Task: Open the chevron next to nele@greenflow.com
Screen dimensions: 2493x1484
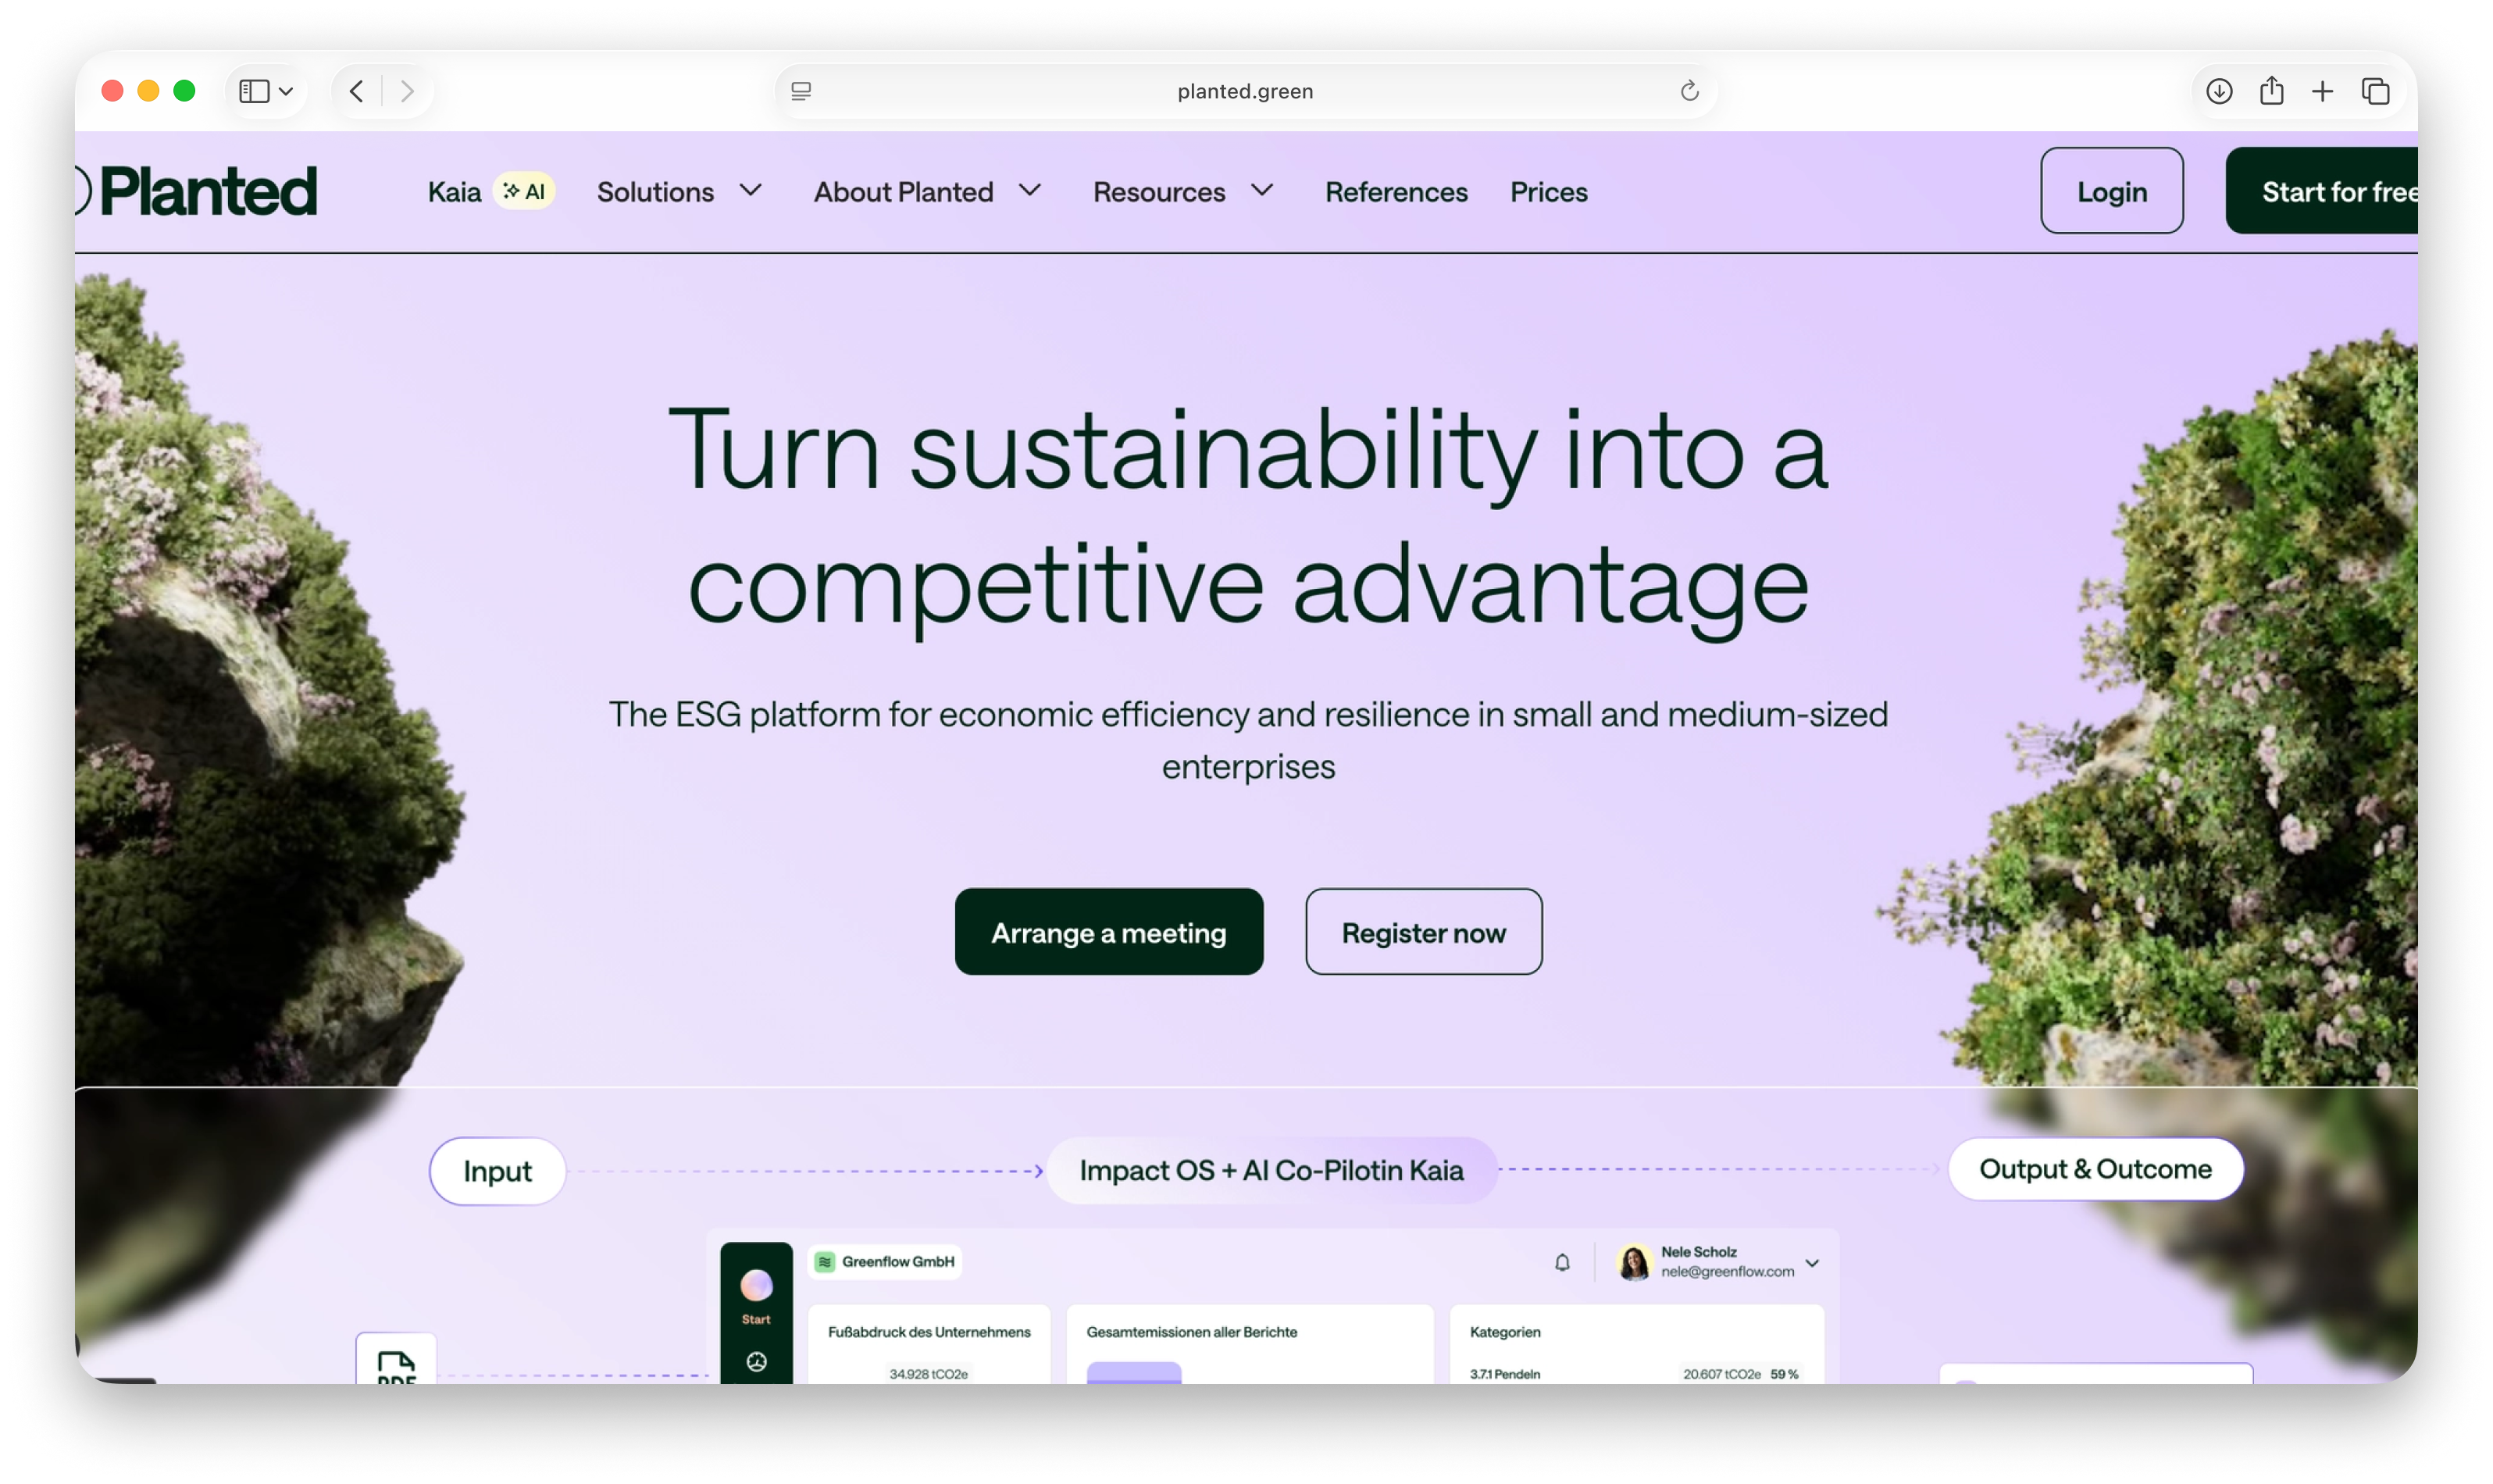Action: pos(1812,1263)
